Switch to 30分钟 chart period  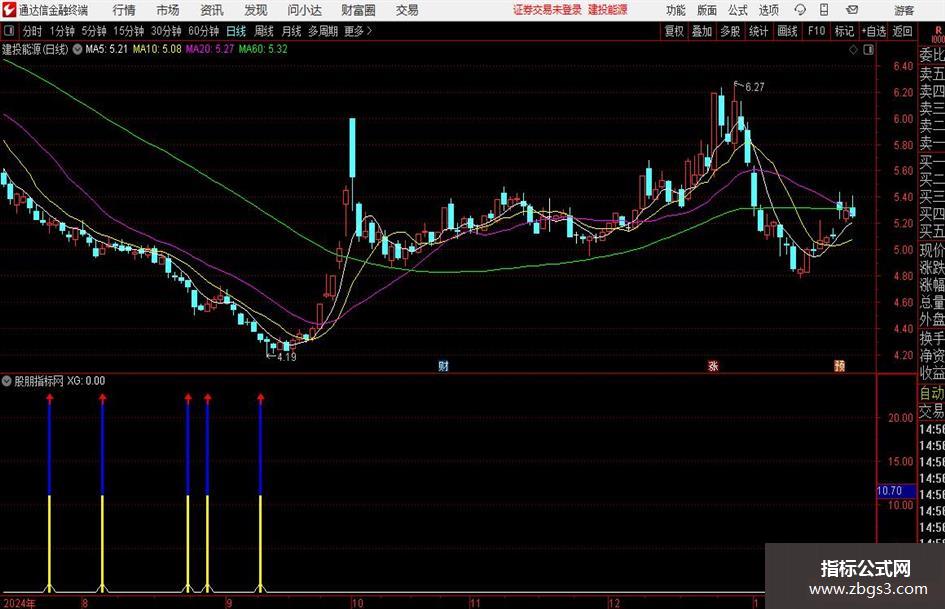tap(166, 31)
